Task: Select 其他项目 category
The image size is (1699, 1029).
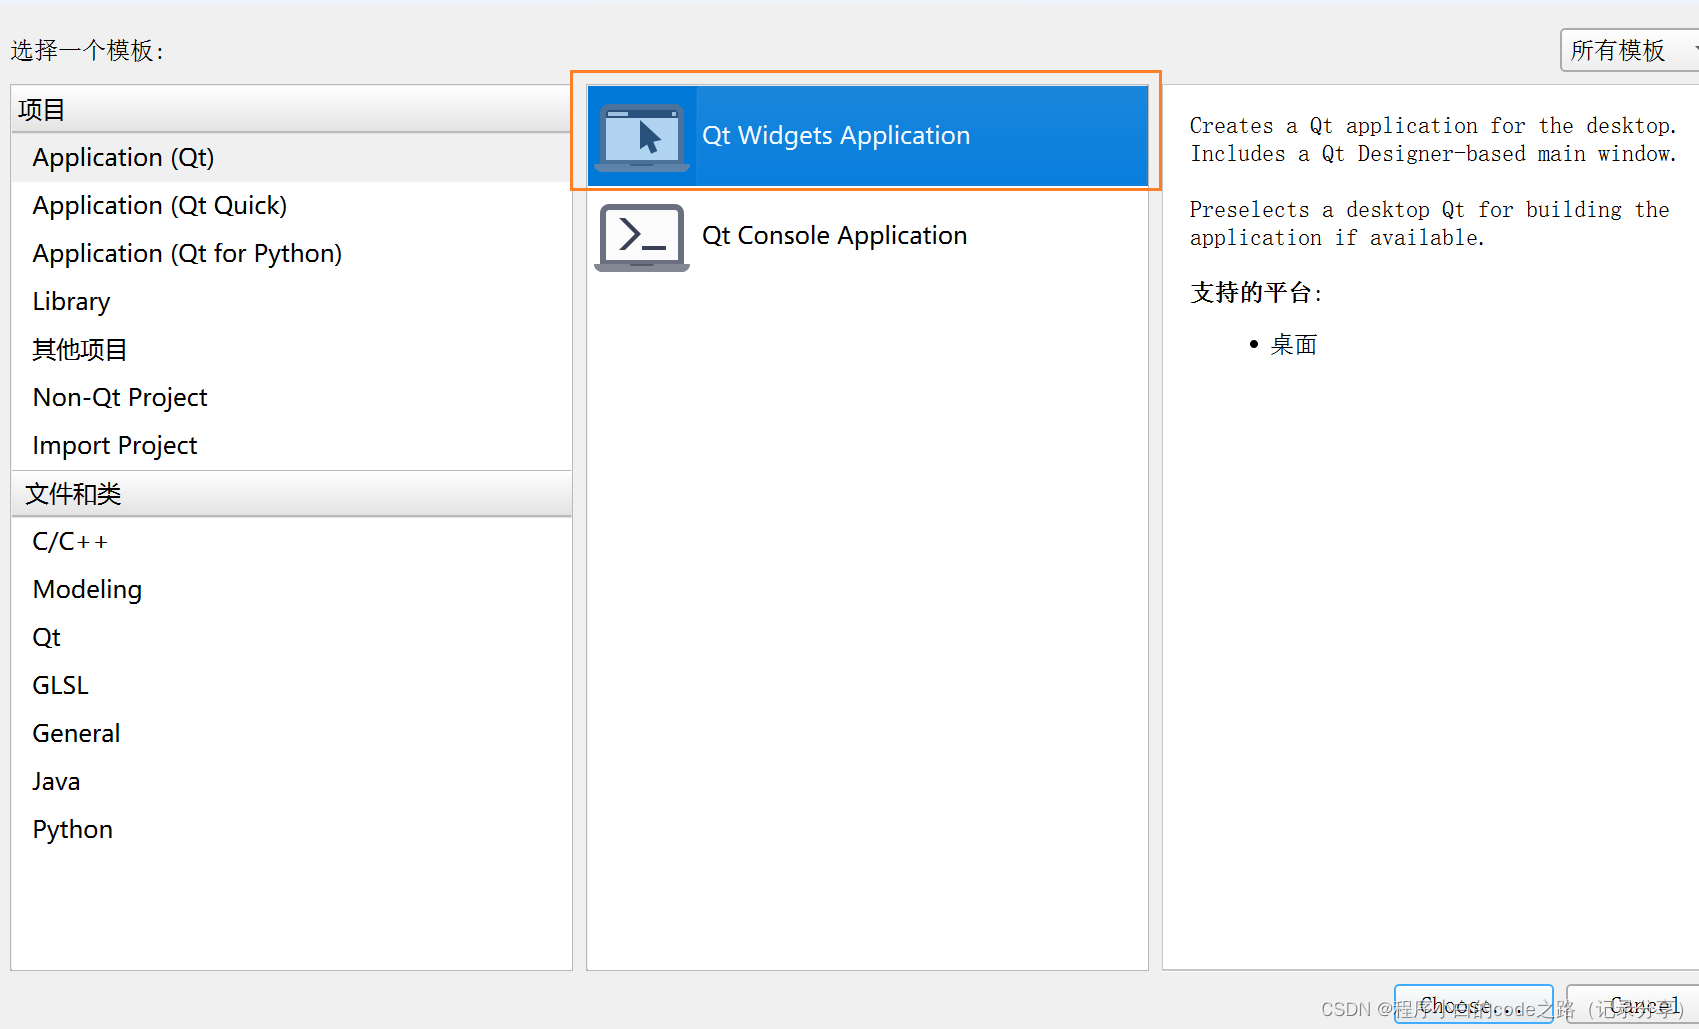Action: tap(291, 349)
